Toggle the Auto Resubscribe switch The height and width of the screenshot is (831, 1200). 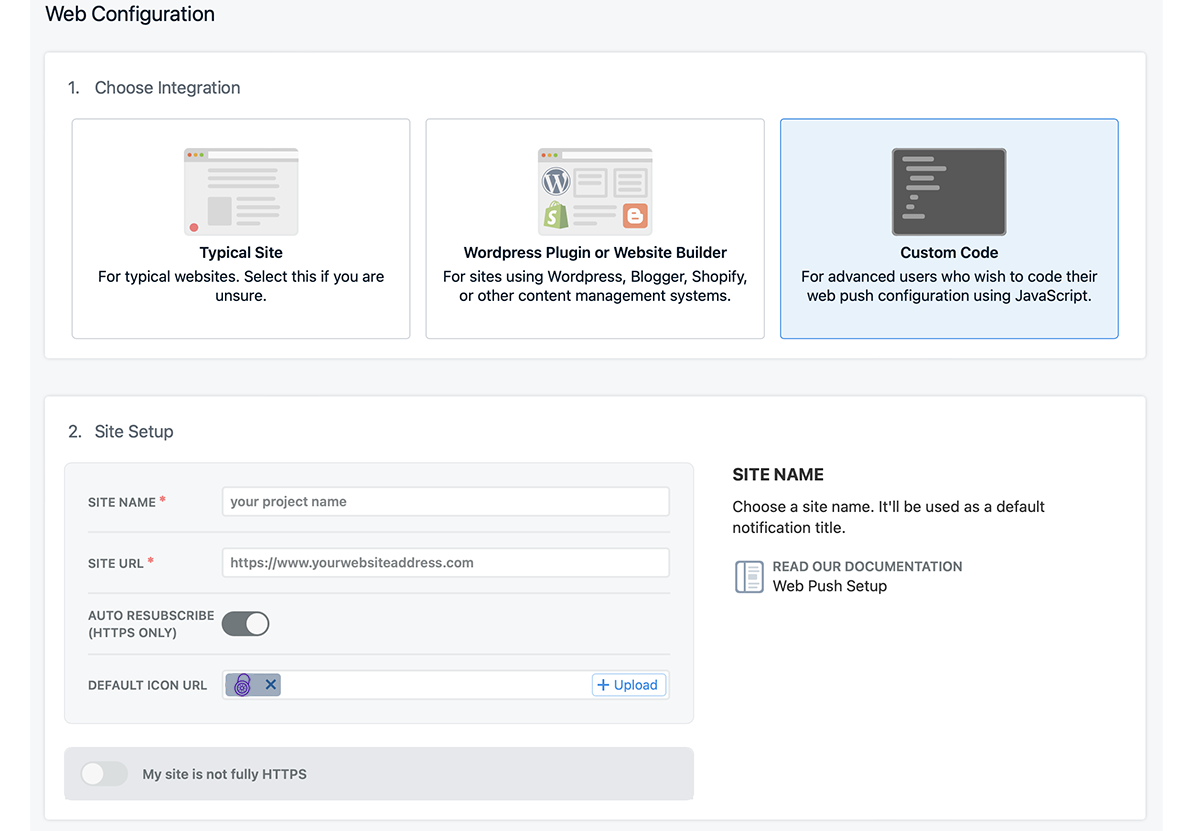pyautogui.click(x=246, y=624)
